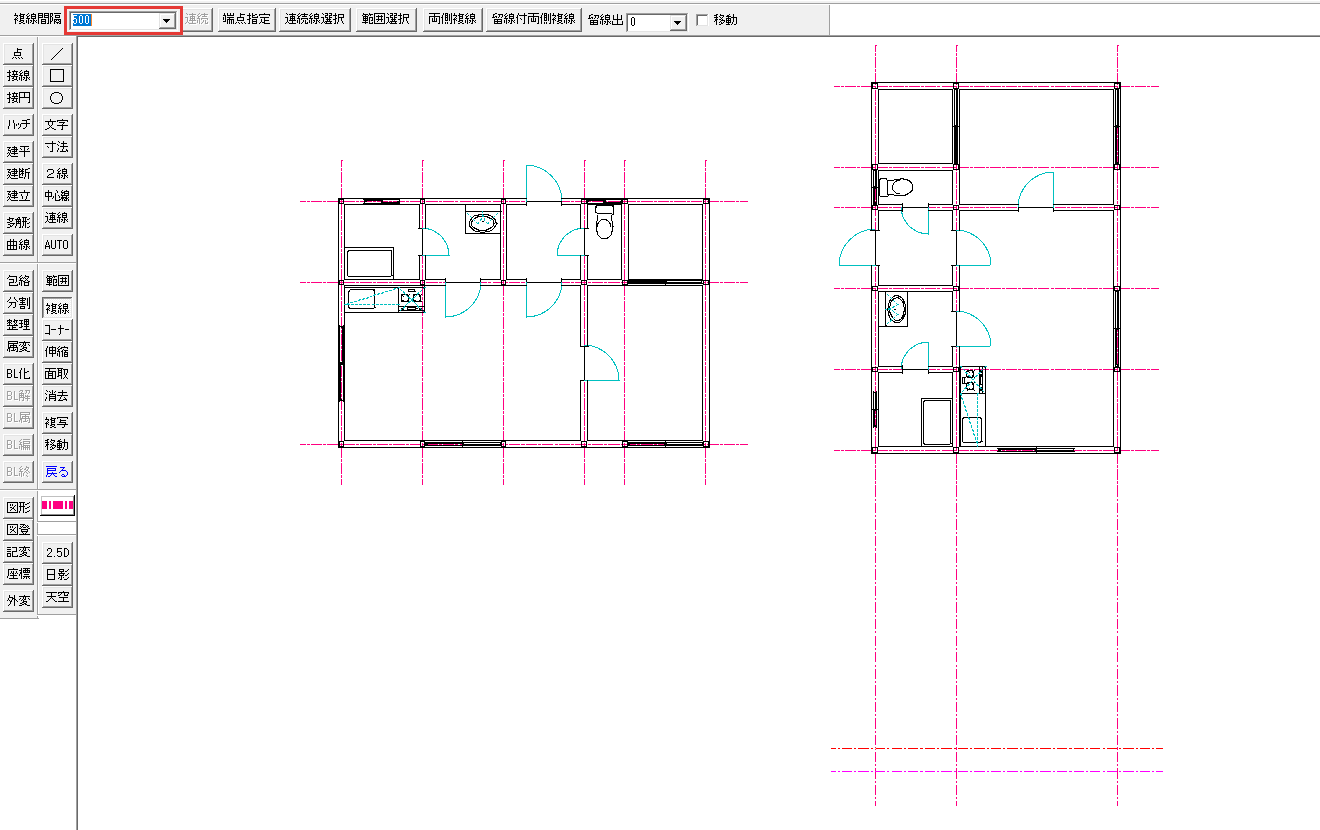Select the 接線 tangent line tool
The width and height of the screenshot is (1320, 830).
tap(18, 76)
